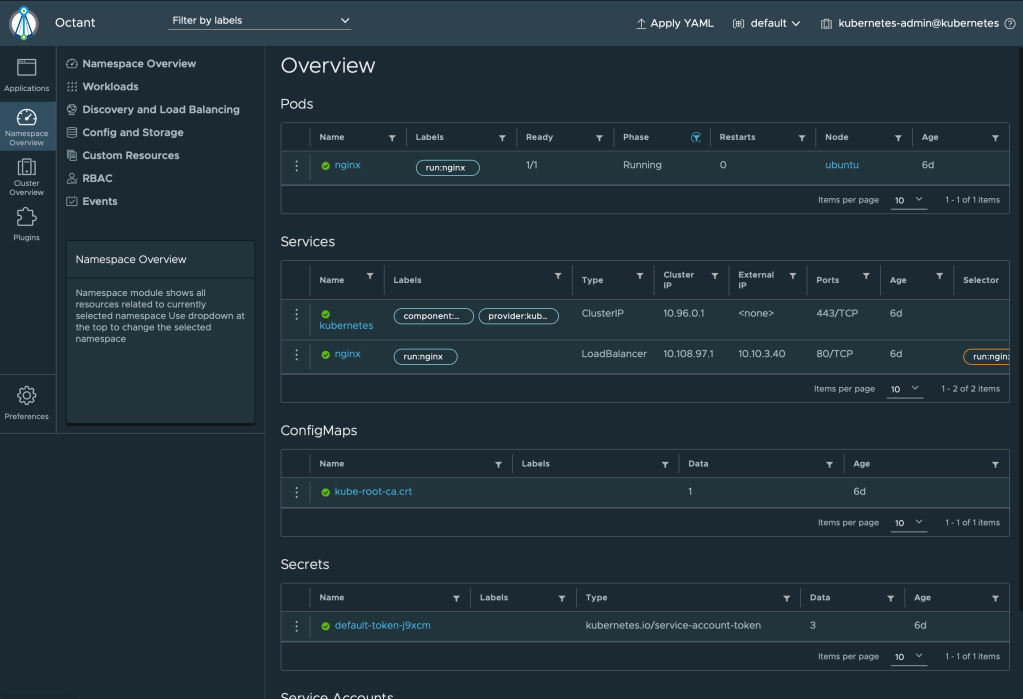Expand the Filter by labels dropdown
This screenshot has width=1023, height=699.
(x=260, y=21)
